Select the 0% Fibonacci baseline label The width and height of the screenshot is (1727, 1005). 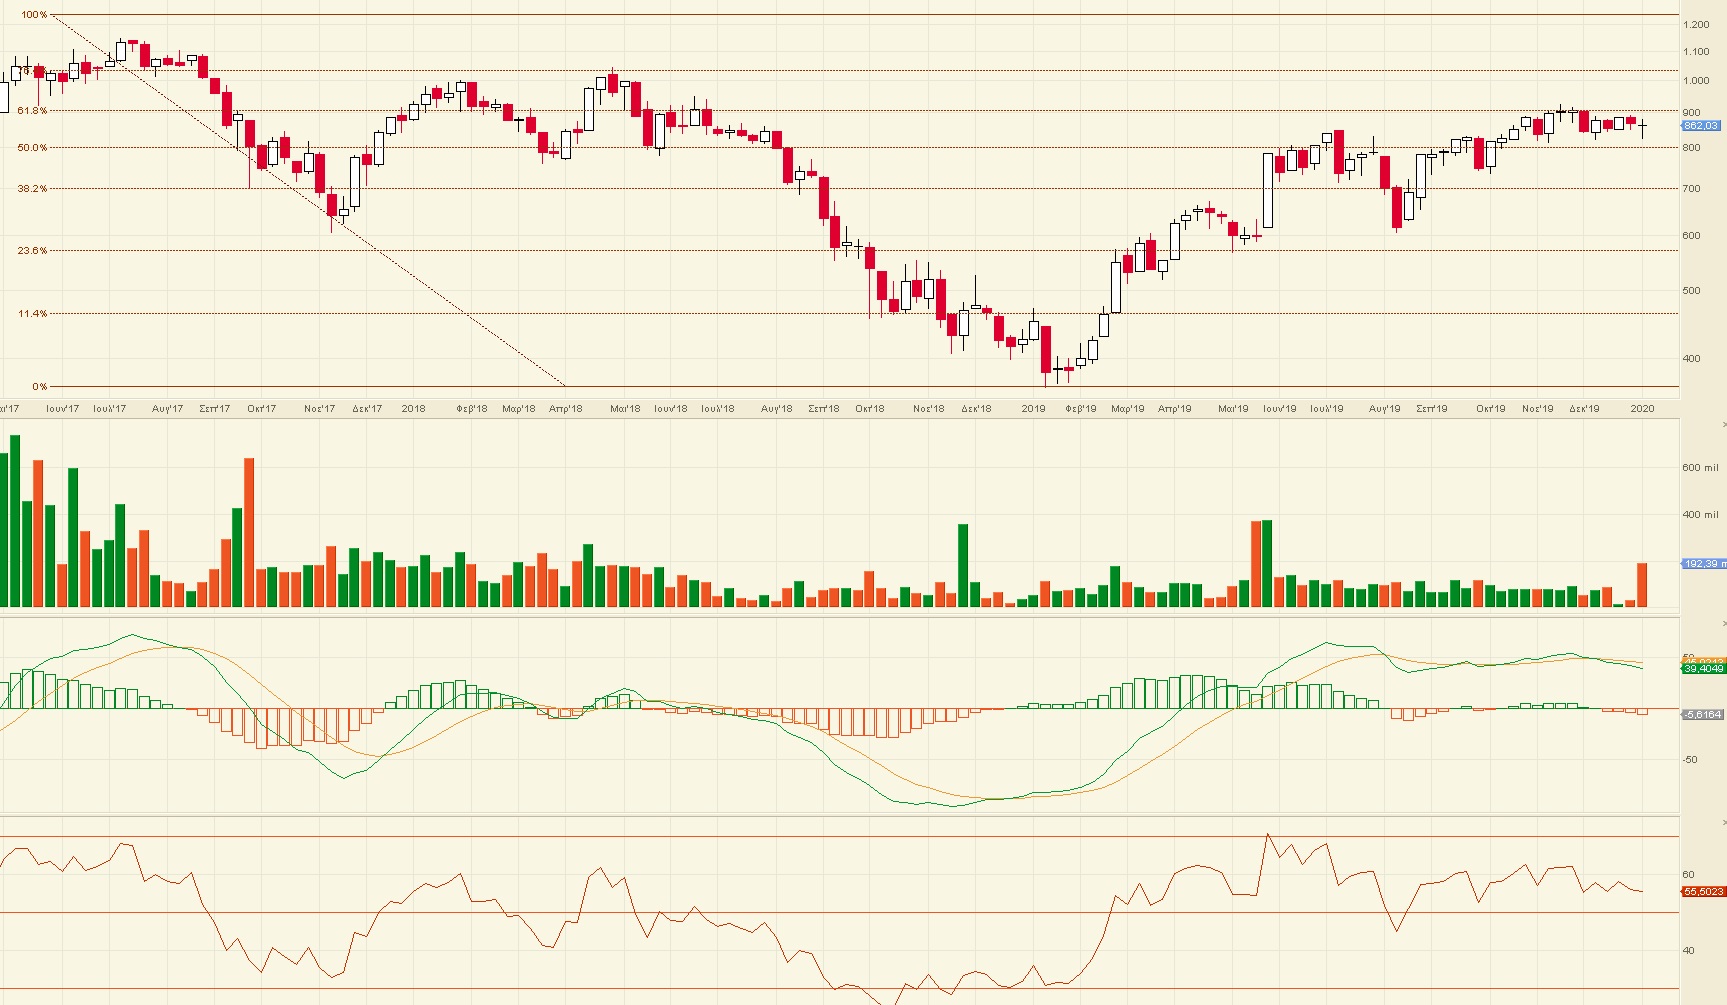click(39, 386)
